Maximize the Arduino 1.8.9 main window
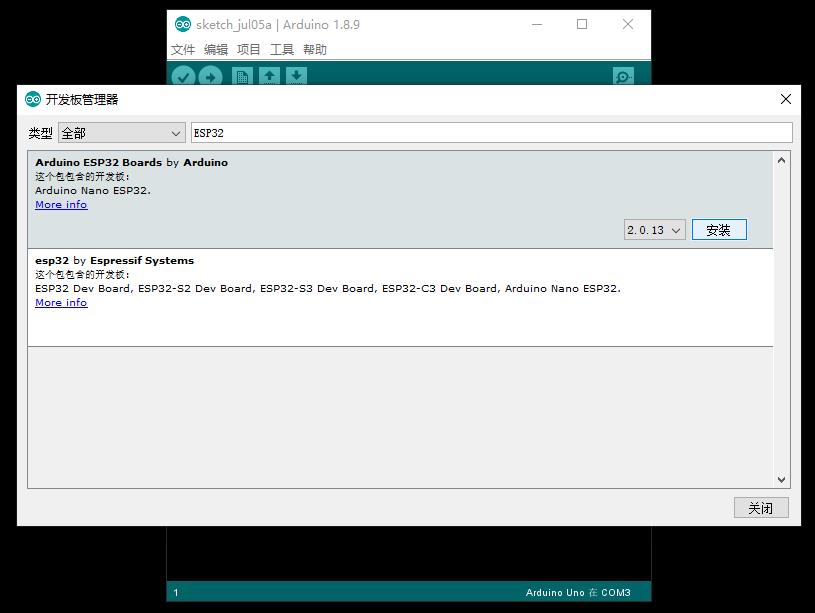 tap(582, 24)
